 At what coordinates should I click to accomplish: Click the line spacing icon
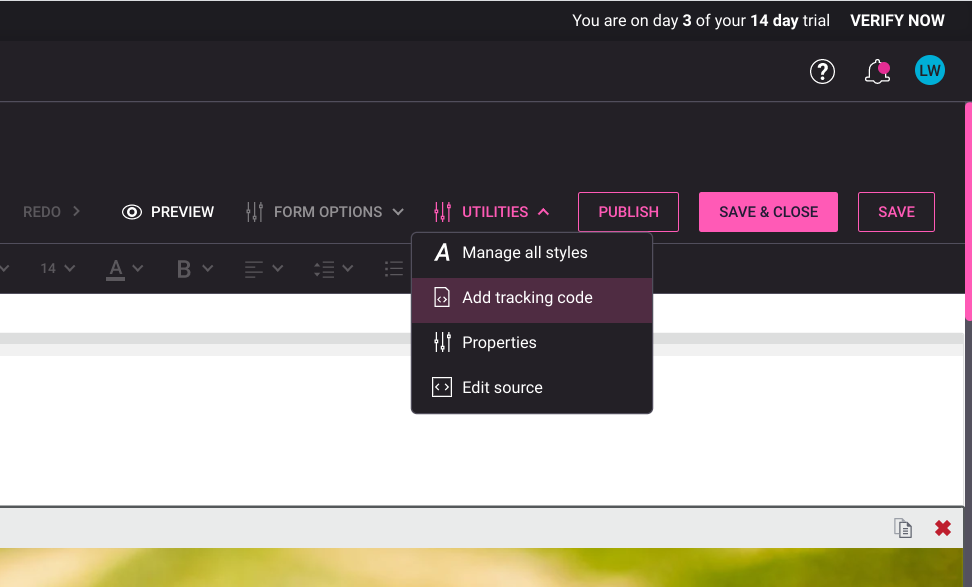pos(324,269)
